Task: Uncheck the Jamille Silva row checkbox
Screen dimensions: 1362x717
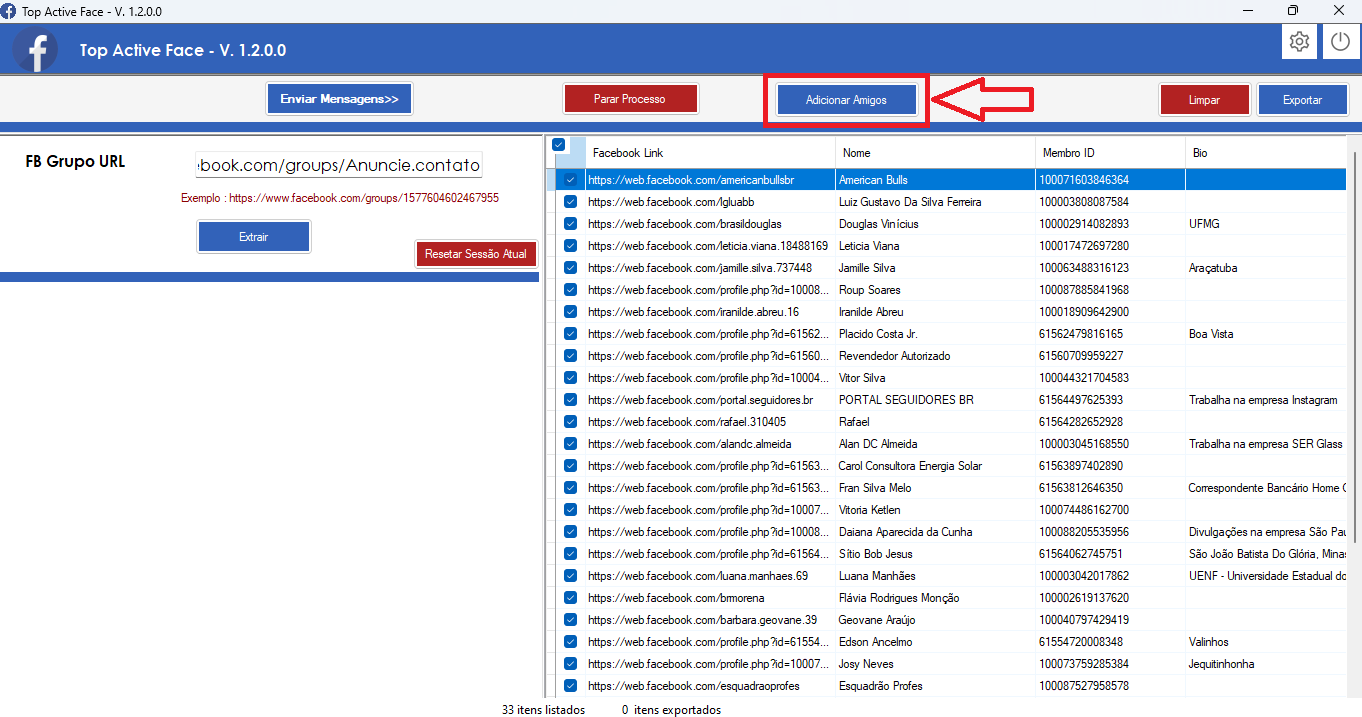Action: pyautogui.click(x=570, y=268)
